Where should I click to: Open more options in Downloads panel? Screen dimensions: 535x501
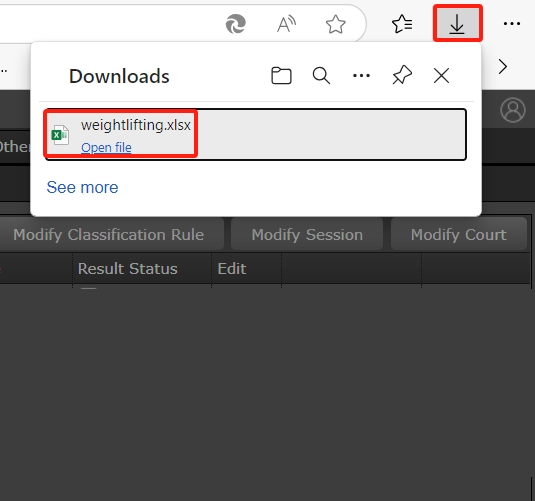(361, 75)
